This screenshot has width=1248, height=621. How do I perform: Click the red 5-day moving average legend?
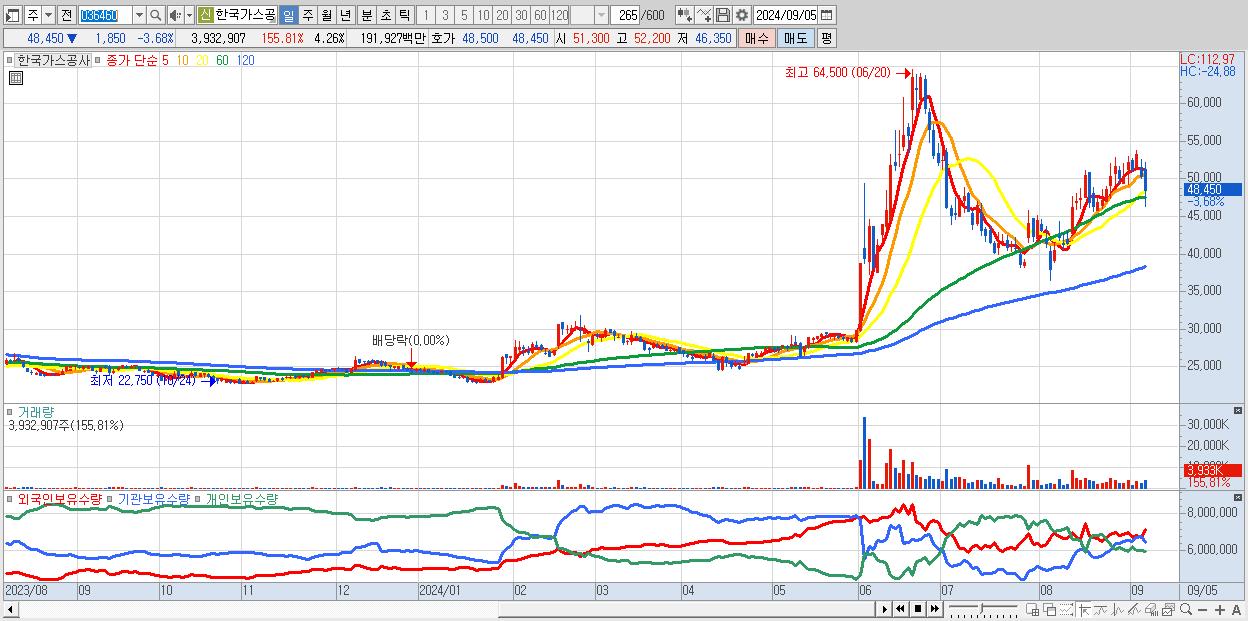(165, 60)
